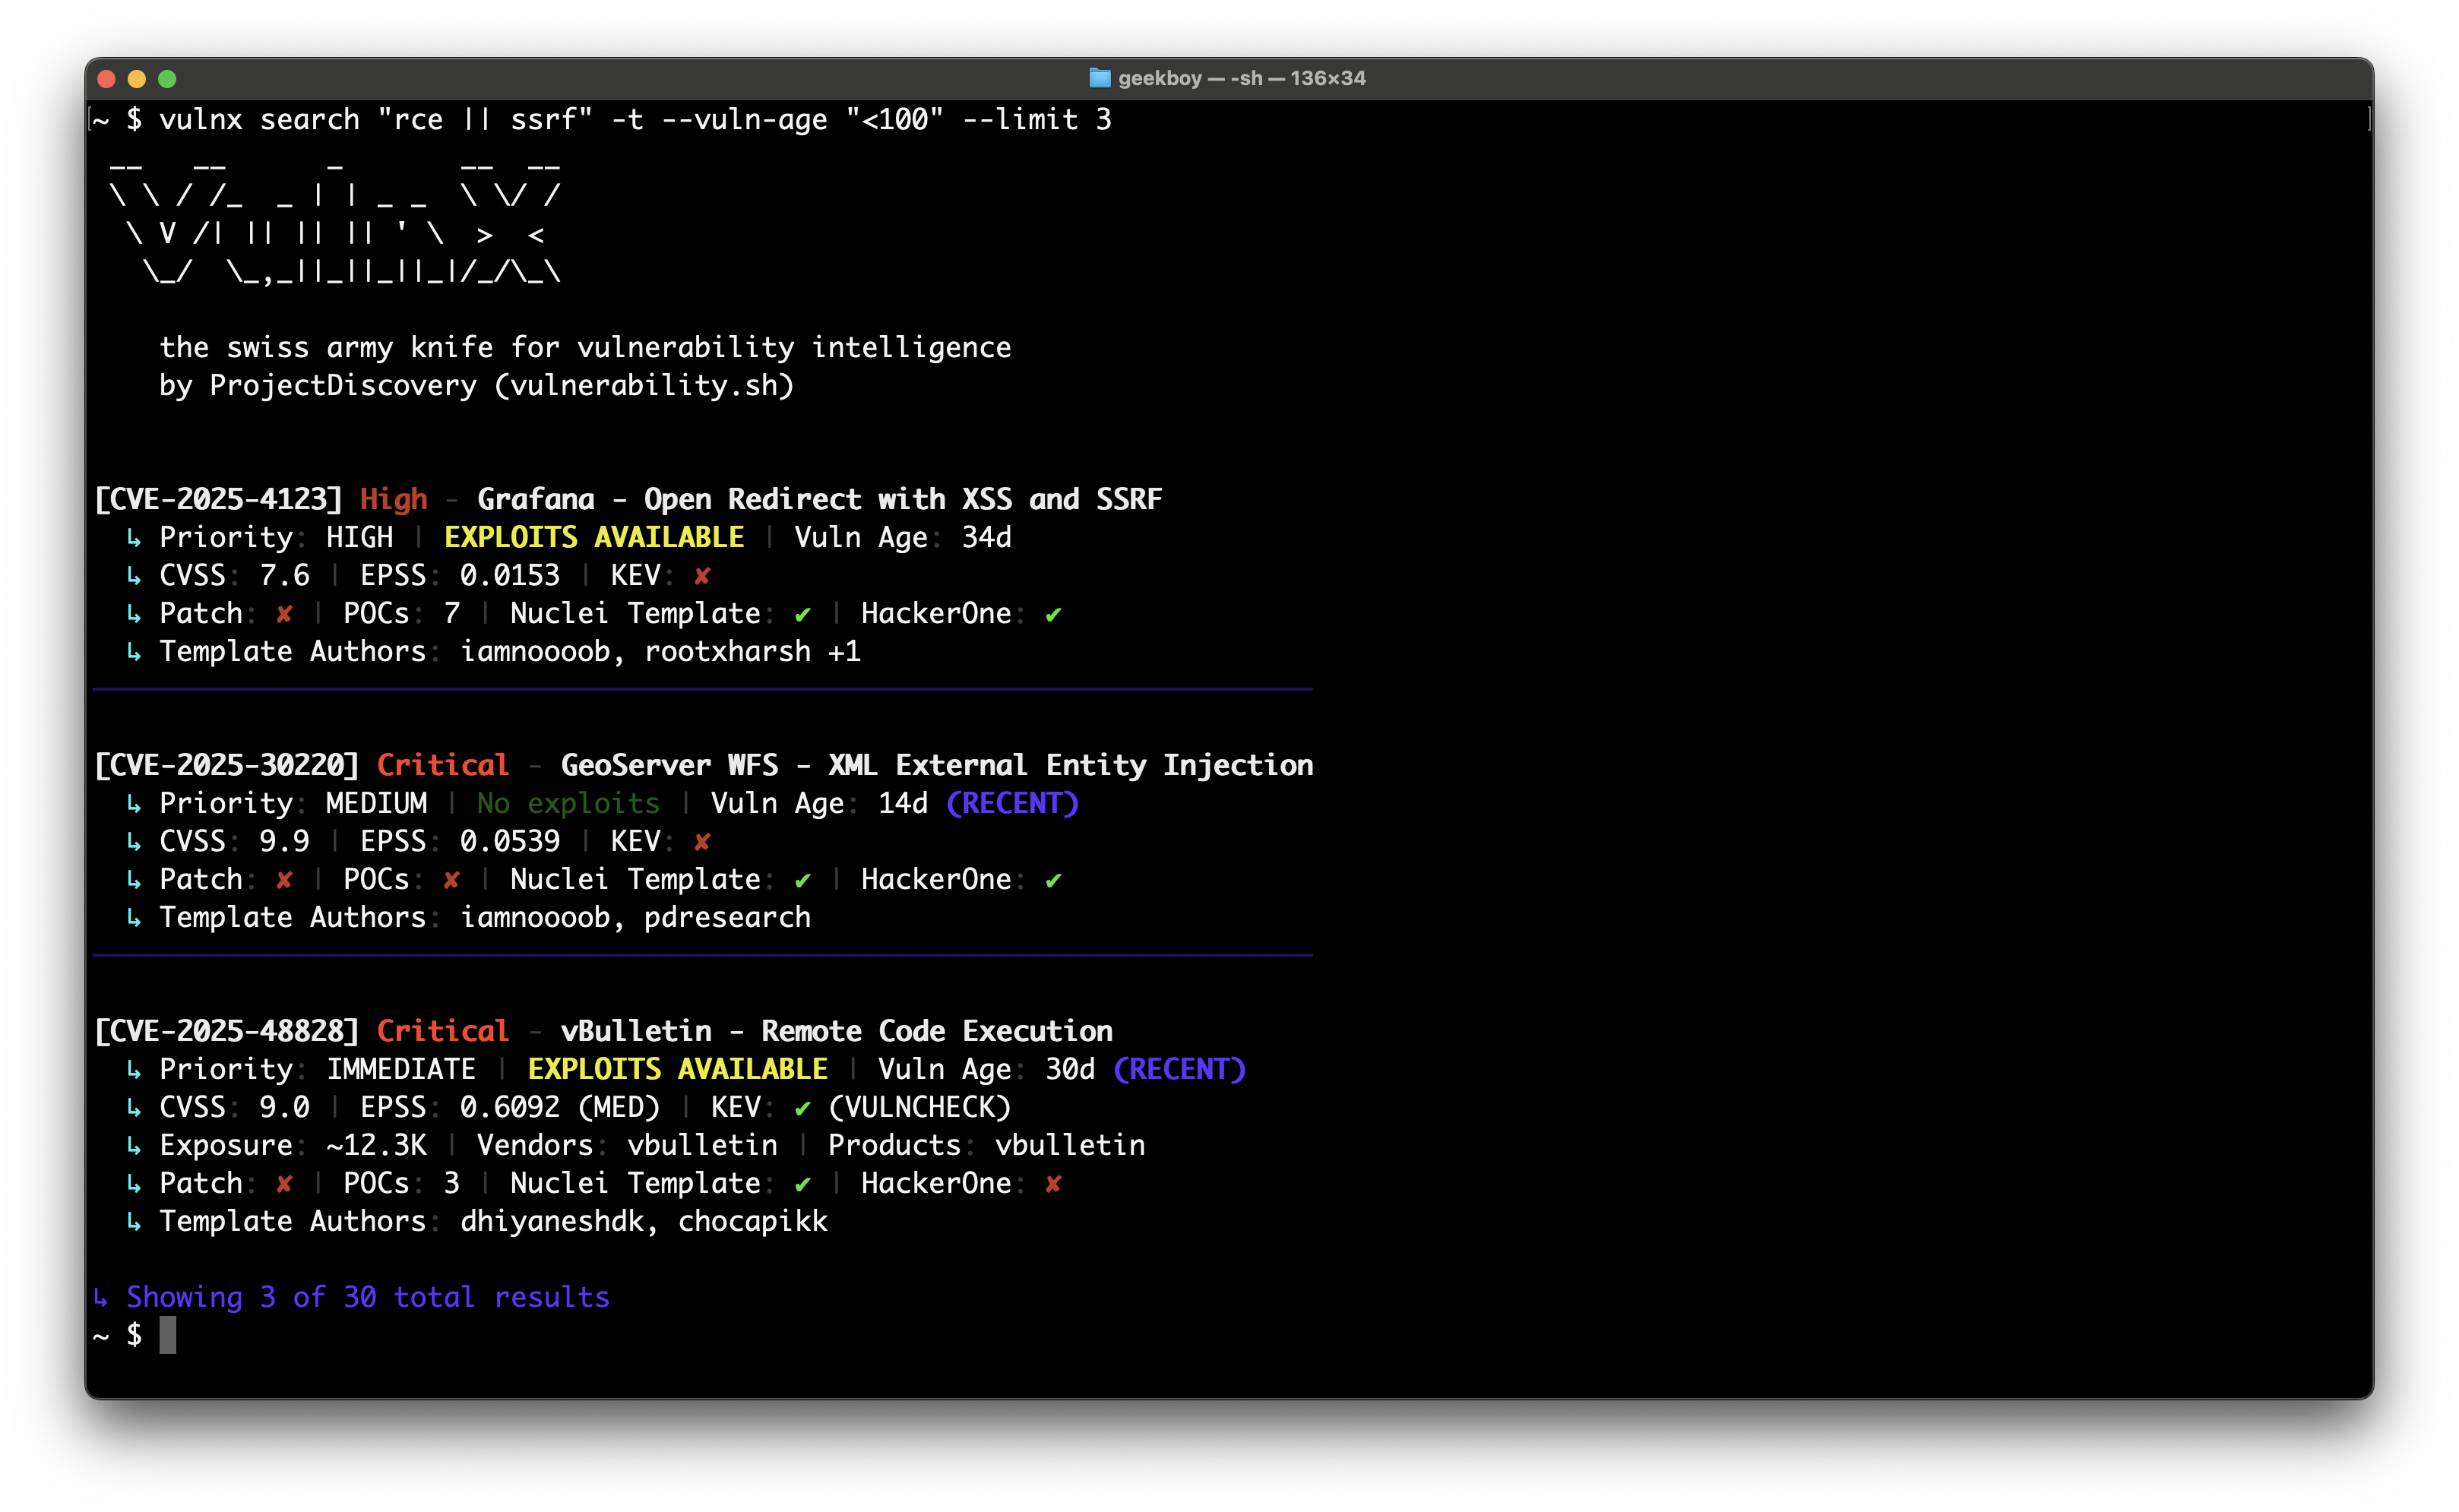This screenshot has width=2459, height=1512.
Task: Click 'Vendors: vbulletin' value
Action: pos(627,1145)
